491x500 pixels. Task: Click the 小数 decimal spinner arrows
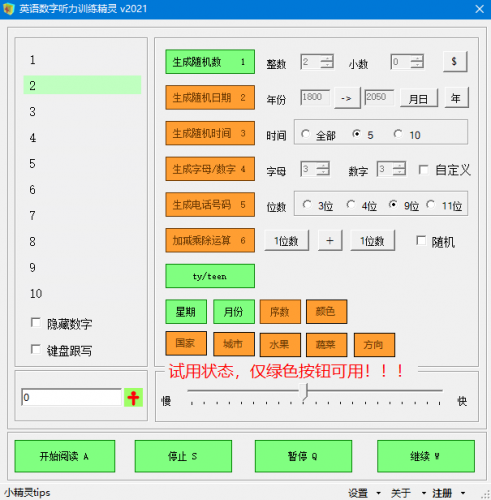tap(417, 62)
